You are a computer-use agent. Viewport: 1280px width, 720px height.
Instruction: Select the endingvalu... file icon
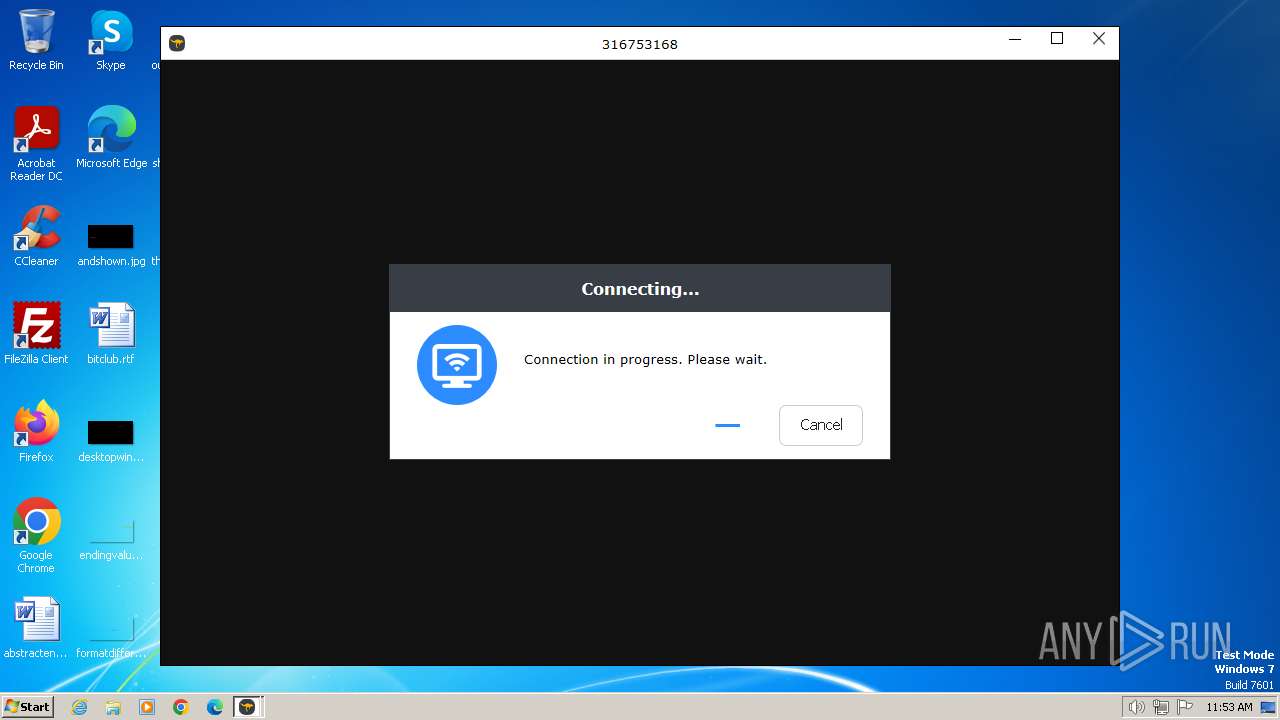(x=111, y=540)
